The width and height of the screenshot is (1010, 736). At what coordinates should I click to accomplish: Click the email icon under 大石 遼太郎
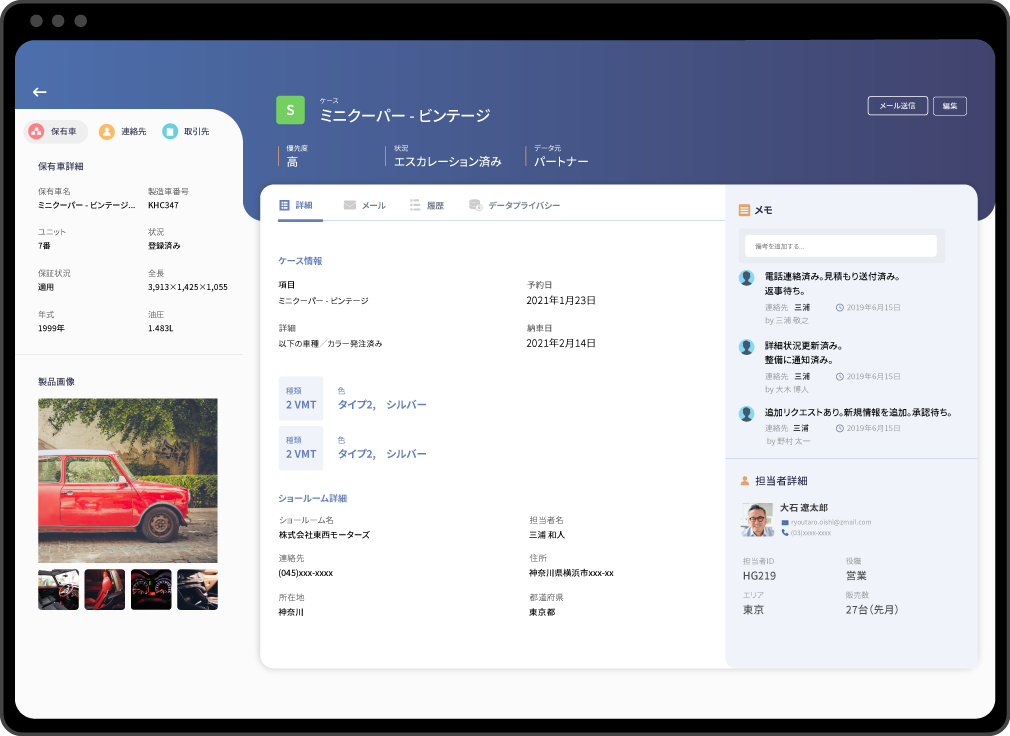[785, 522]
